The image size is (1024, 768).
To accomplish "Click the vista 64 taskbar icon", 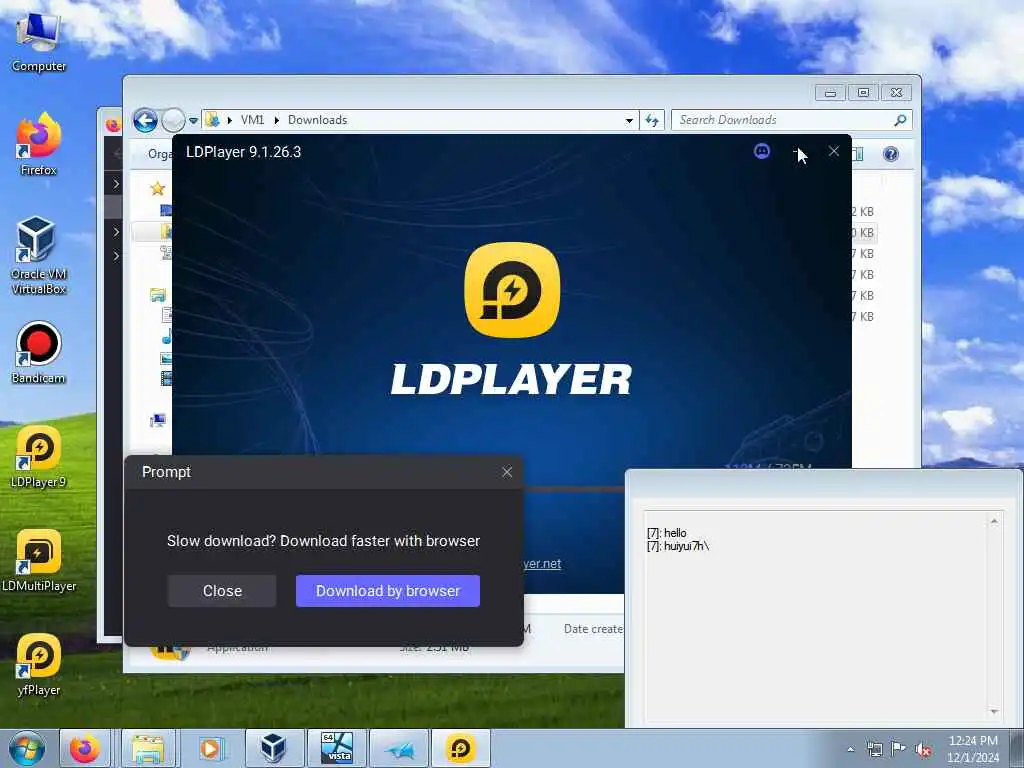I will [x=337, y=748].
